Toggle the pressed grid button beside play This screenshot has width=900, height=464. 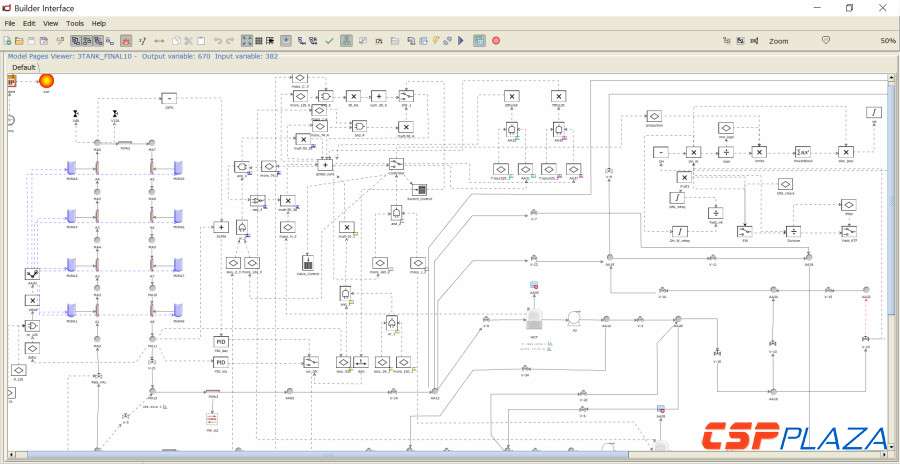(x=479, y=41)
